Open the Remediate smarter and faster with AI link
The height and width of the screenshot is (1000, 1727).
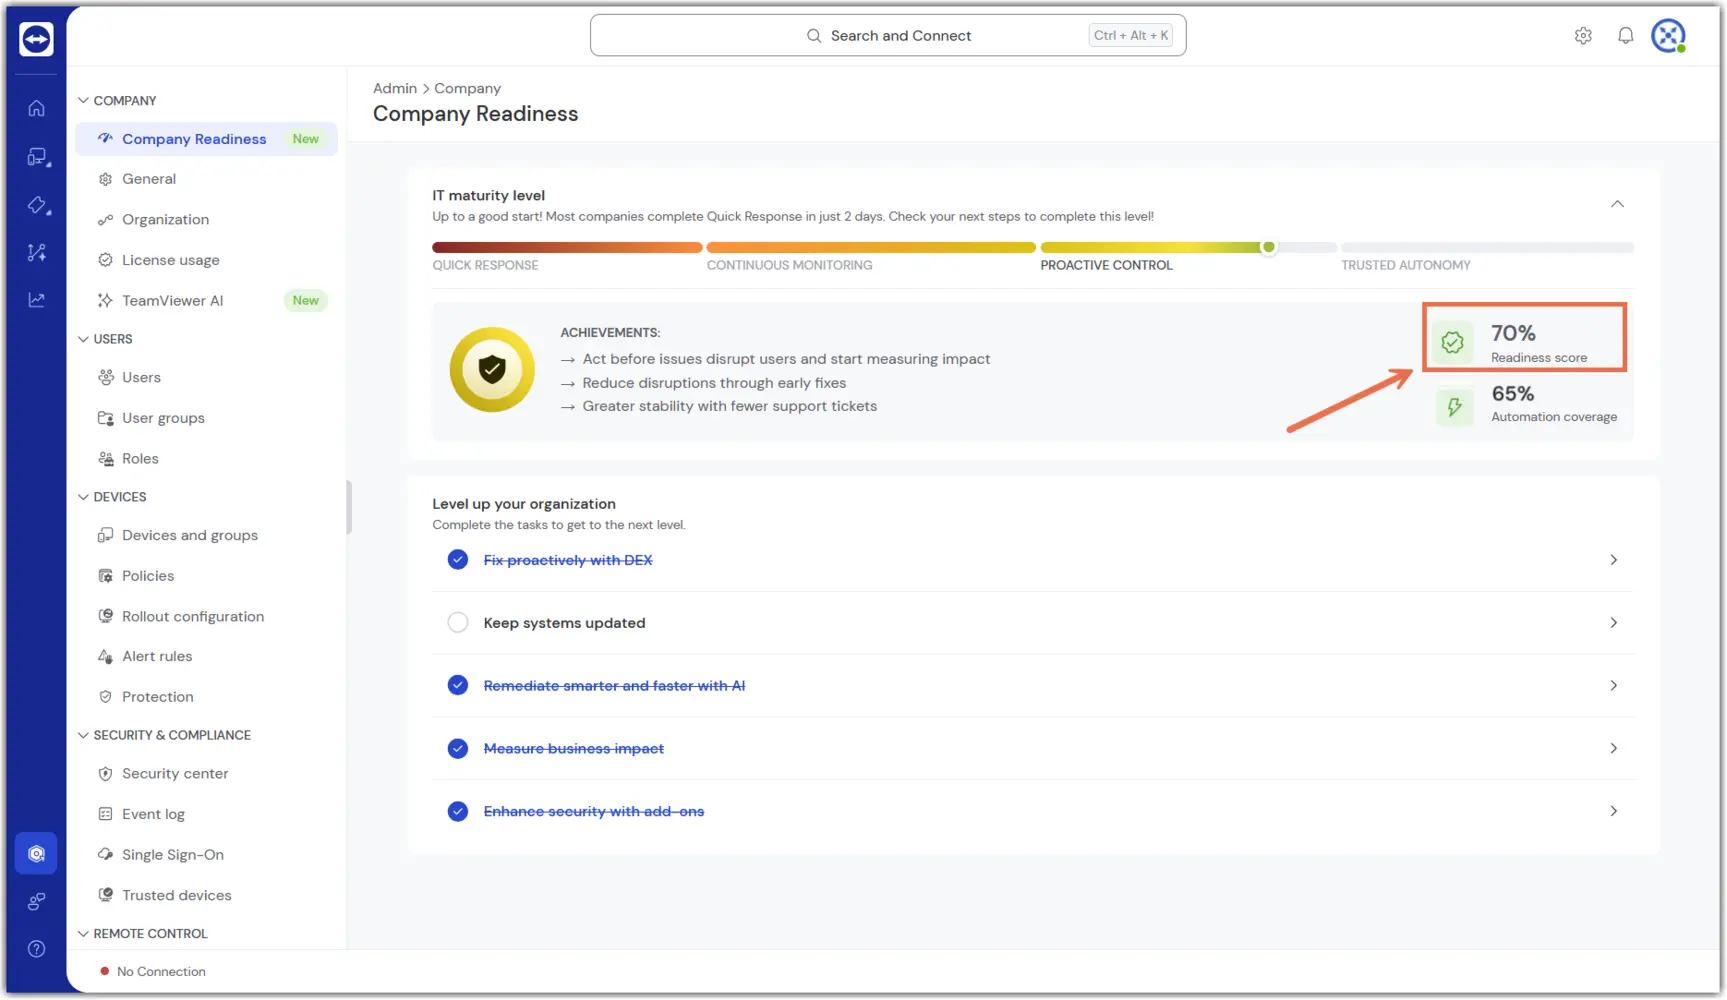(x=614, y=686)
